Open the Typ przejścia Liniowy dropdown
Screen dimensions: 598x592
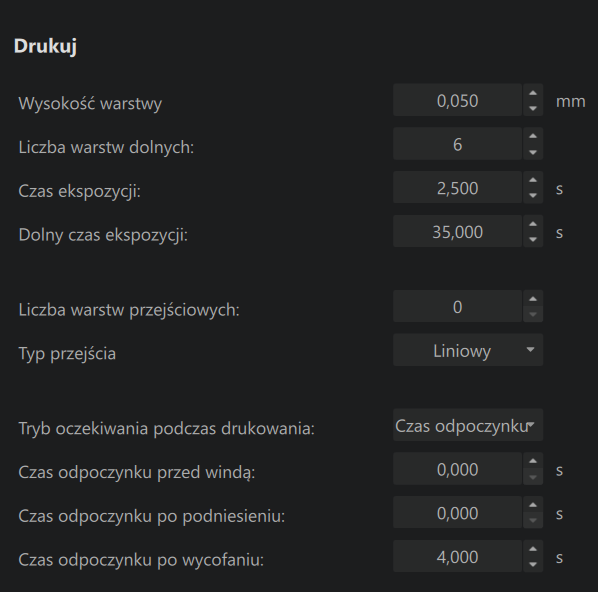468,350
